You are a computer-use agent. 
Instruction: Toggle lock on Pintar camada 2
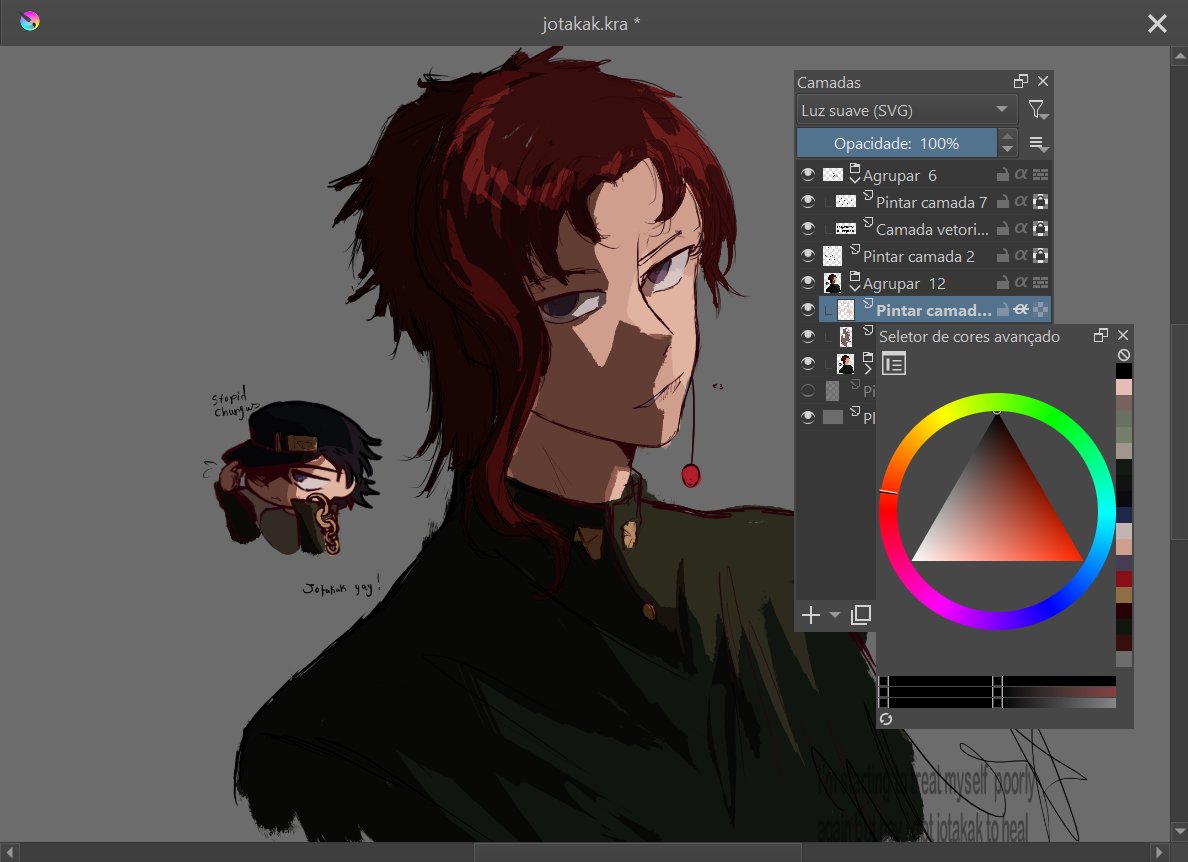[x=1002, y=255]
